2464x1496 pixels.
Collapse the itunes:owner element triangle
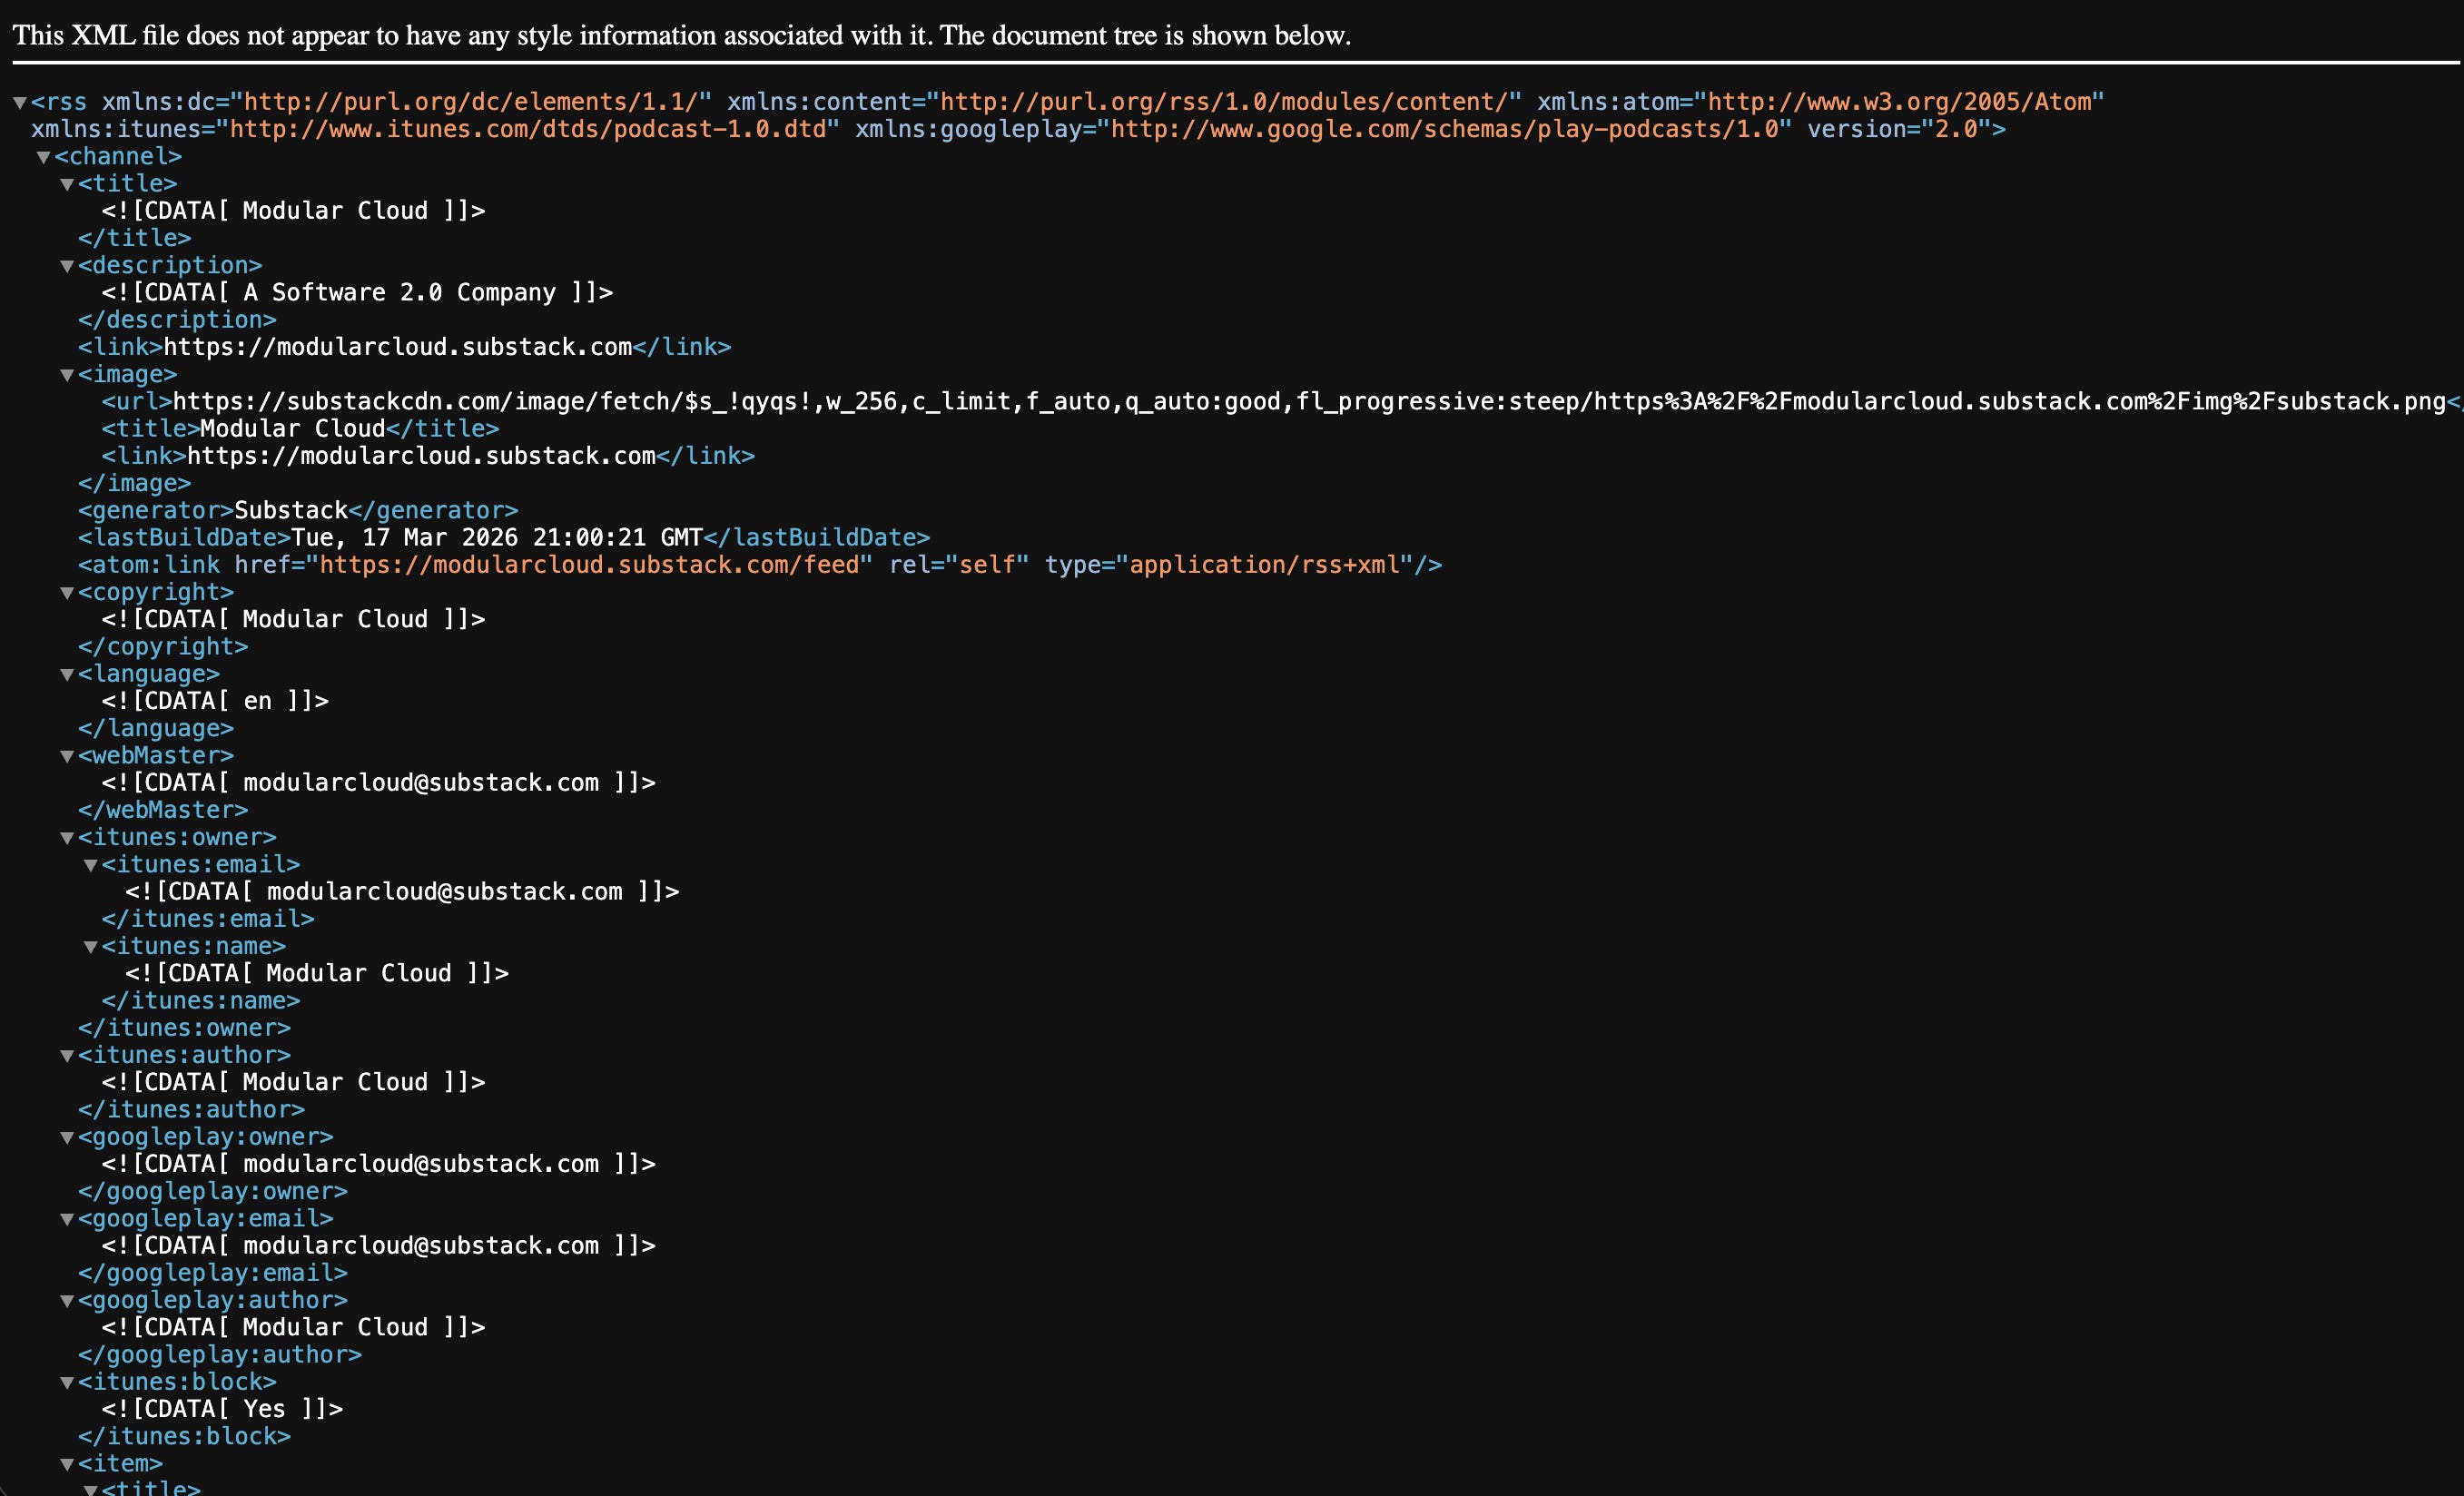(67, 838)
